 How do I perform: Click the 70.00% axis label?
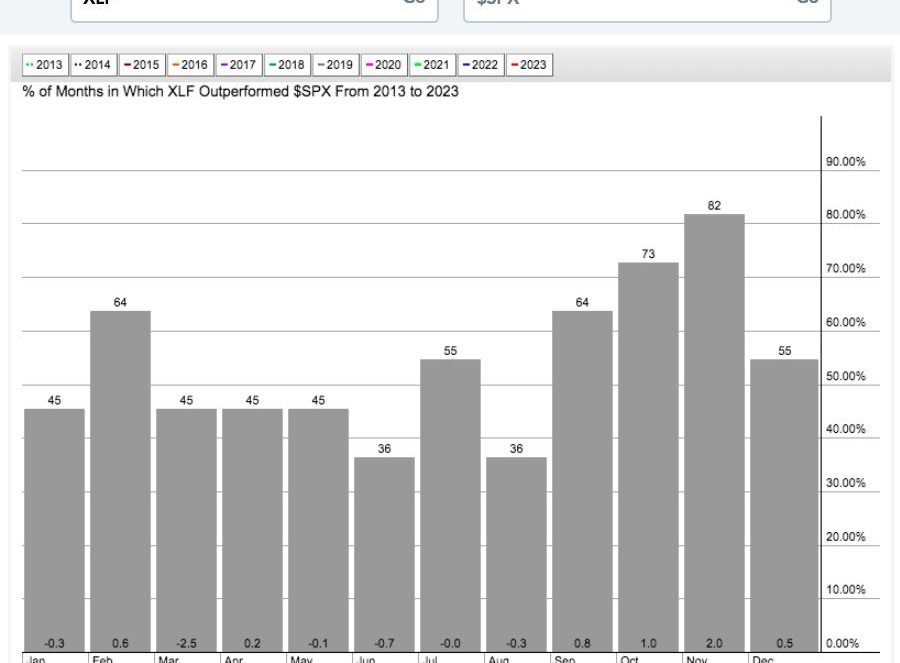pos(845,268)
